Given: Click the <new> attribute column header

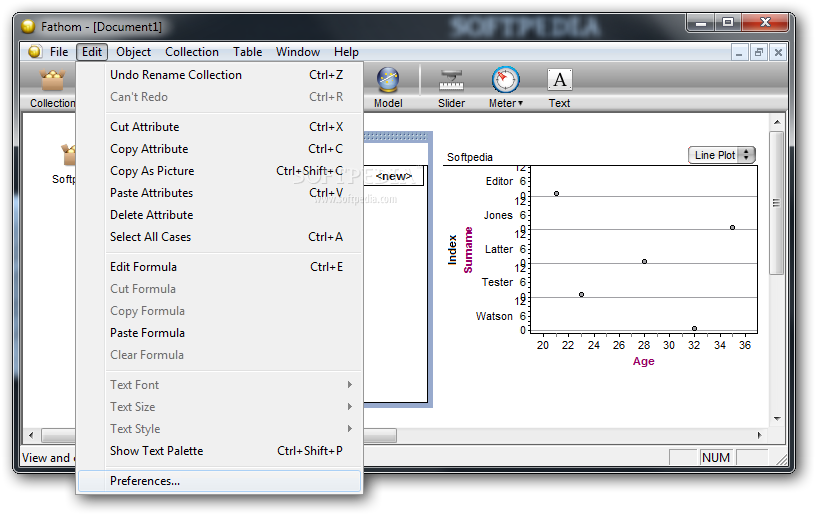Looking at the screenshot, I should click(x=393, y=176).
